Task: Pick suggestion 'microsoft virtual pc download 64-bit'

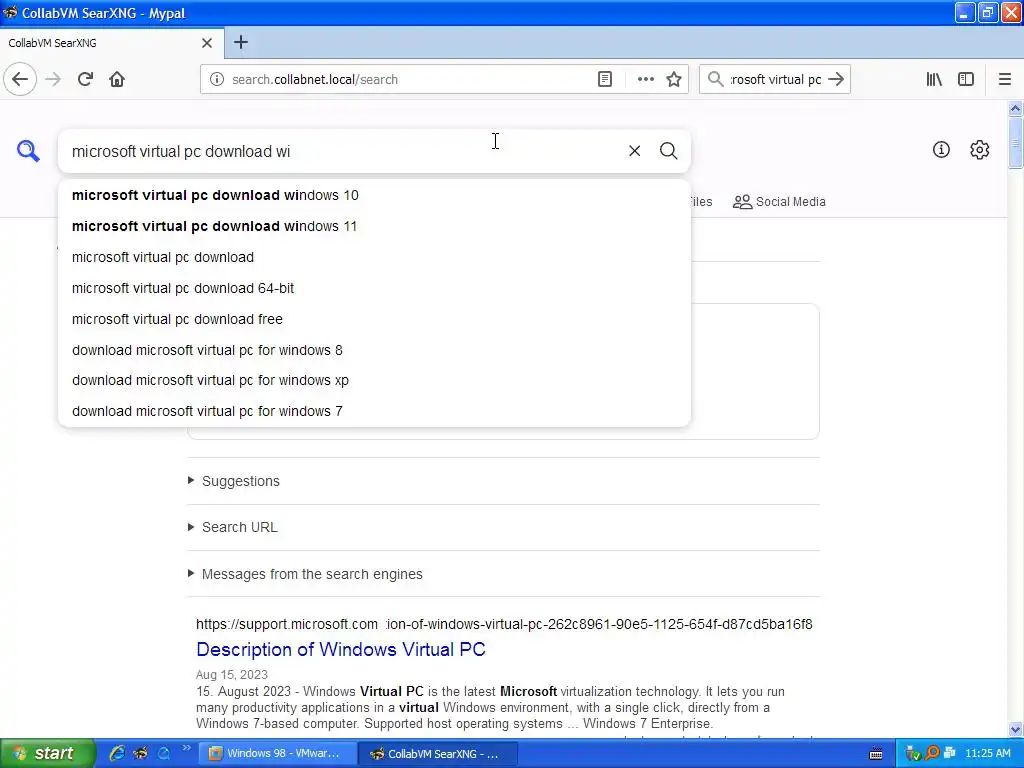Action: tap(374, 288)
